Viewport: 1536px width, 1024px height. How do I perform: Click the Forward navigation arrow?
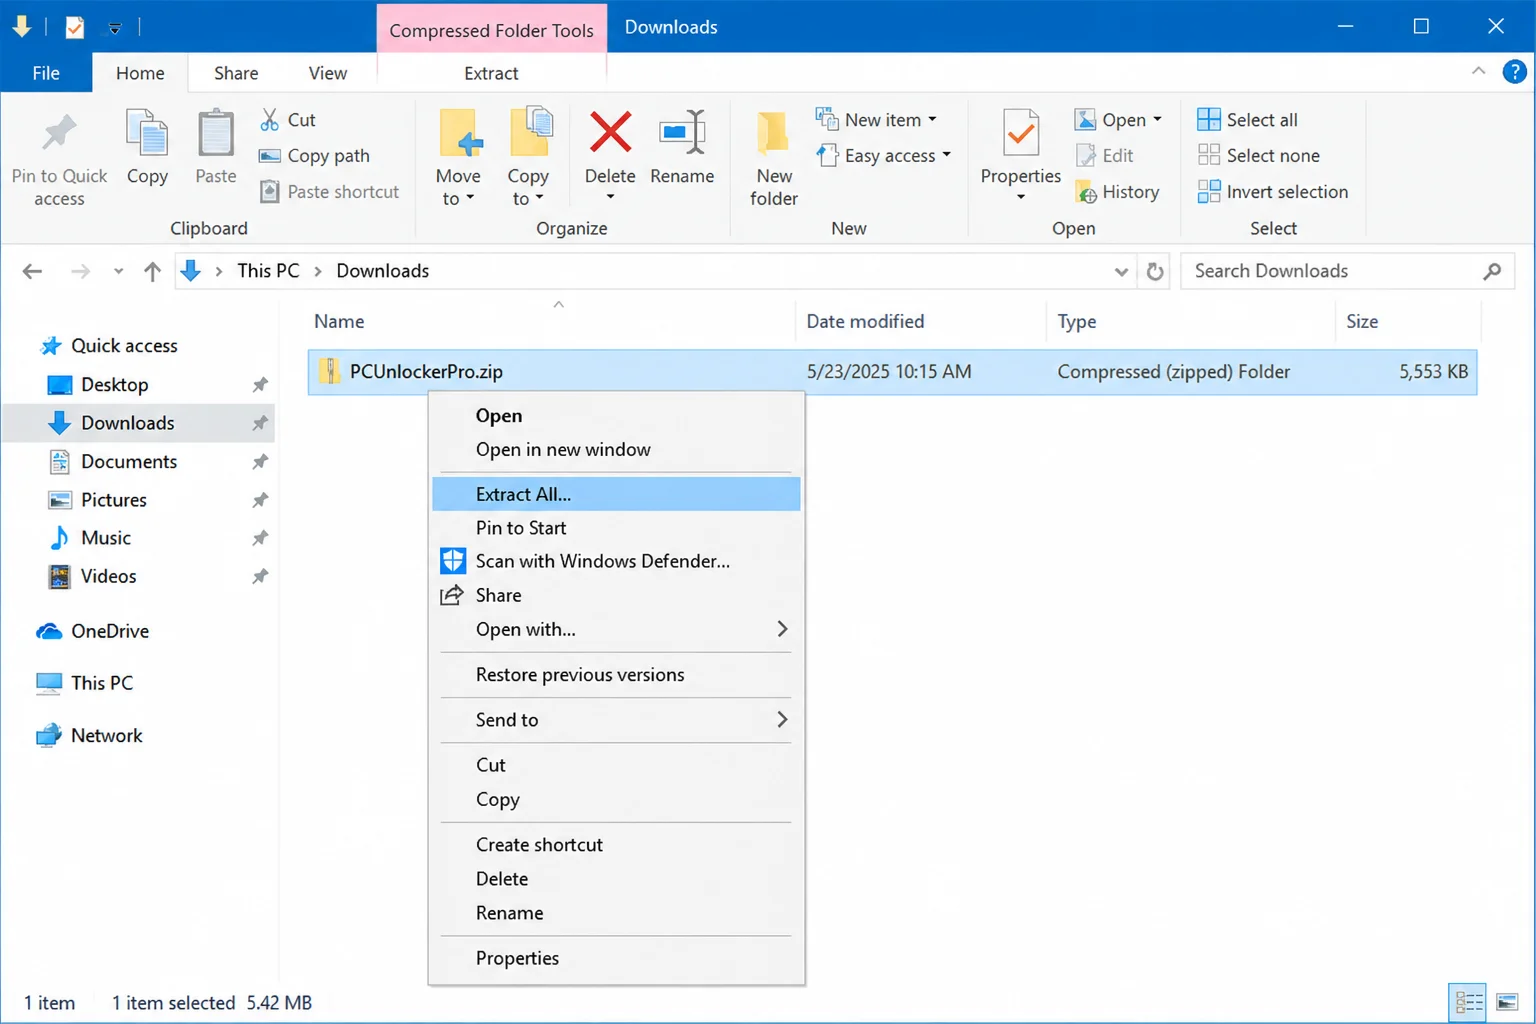(80, 271)
